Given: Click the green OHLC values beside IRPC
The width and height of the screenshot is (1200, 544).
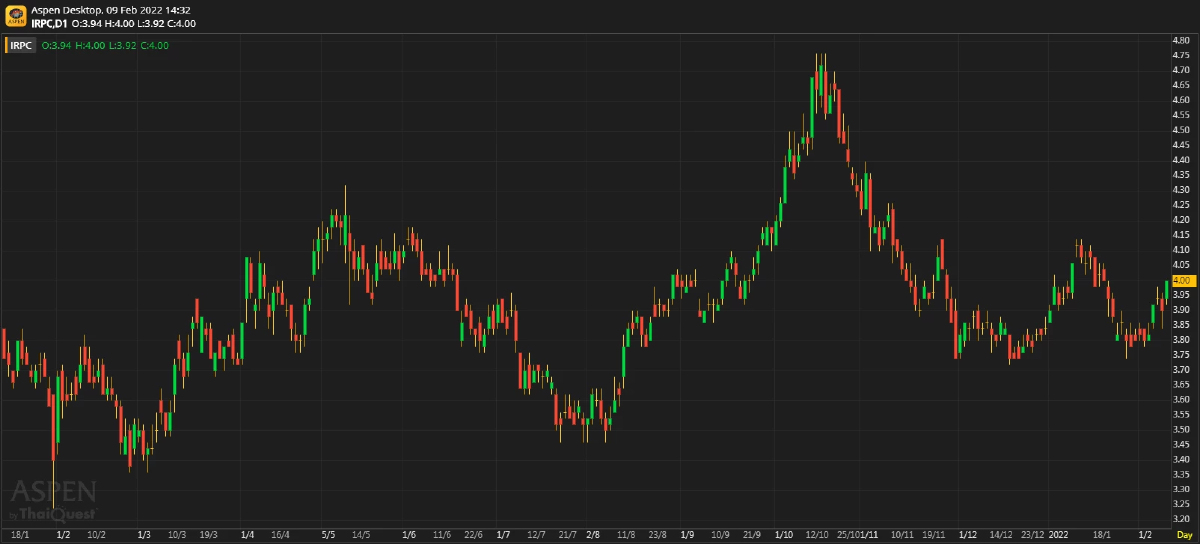Looking at the screenshot, I should 105,45.
